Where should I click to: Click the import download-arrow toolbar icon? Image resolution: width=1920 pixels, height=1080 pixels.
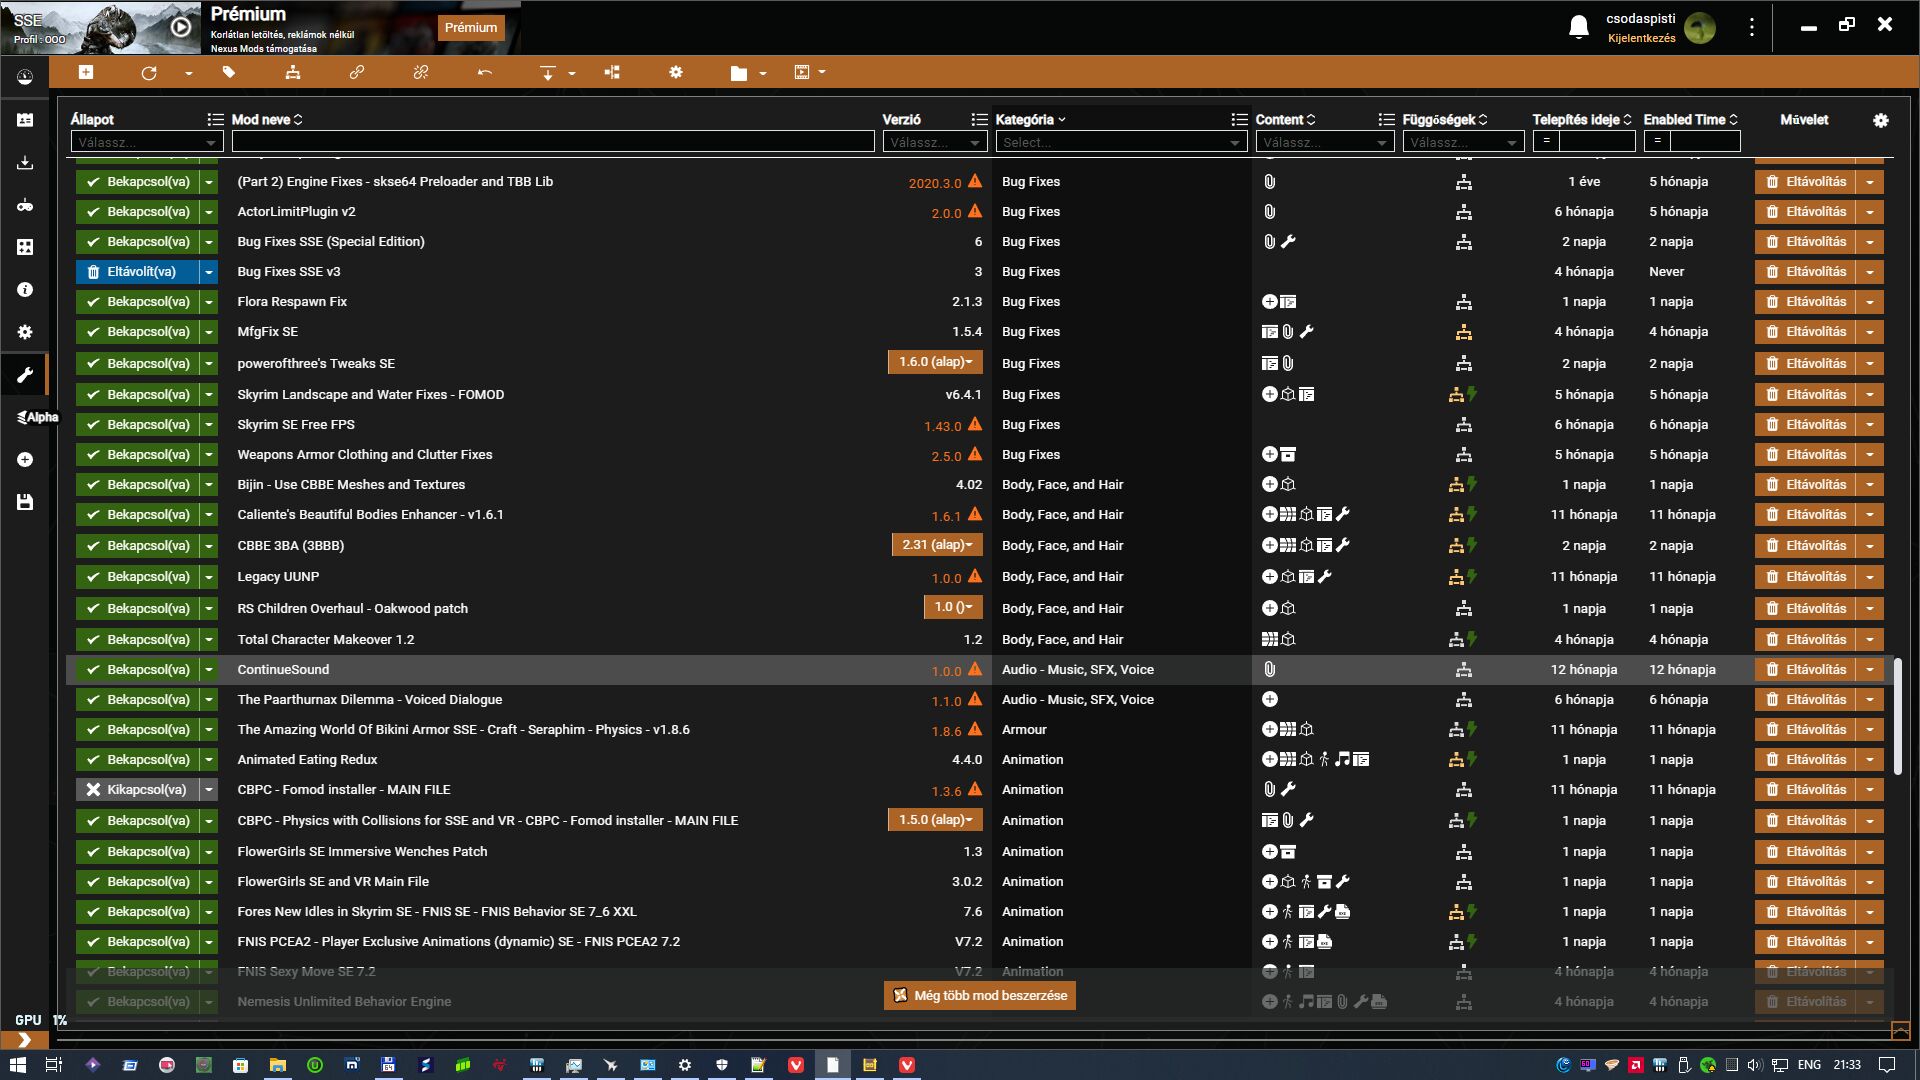click(x=548, y=72)
